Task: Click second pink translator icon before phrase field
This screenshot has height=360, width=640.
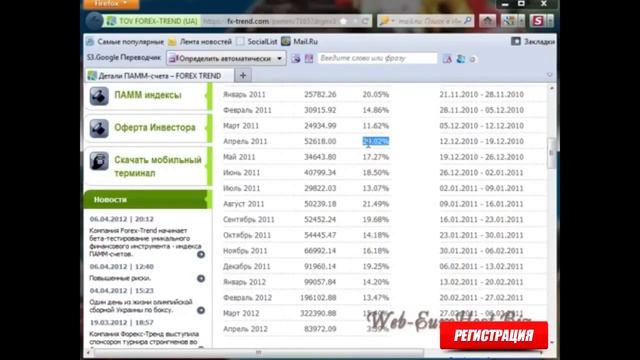Action: click(309, 59)
